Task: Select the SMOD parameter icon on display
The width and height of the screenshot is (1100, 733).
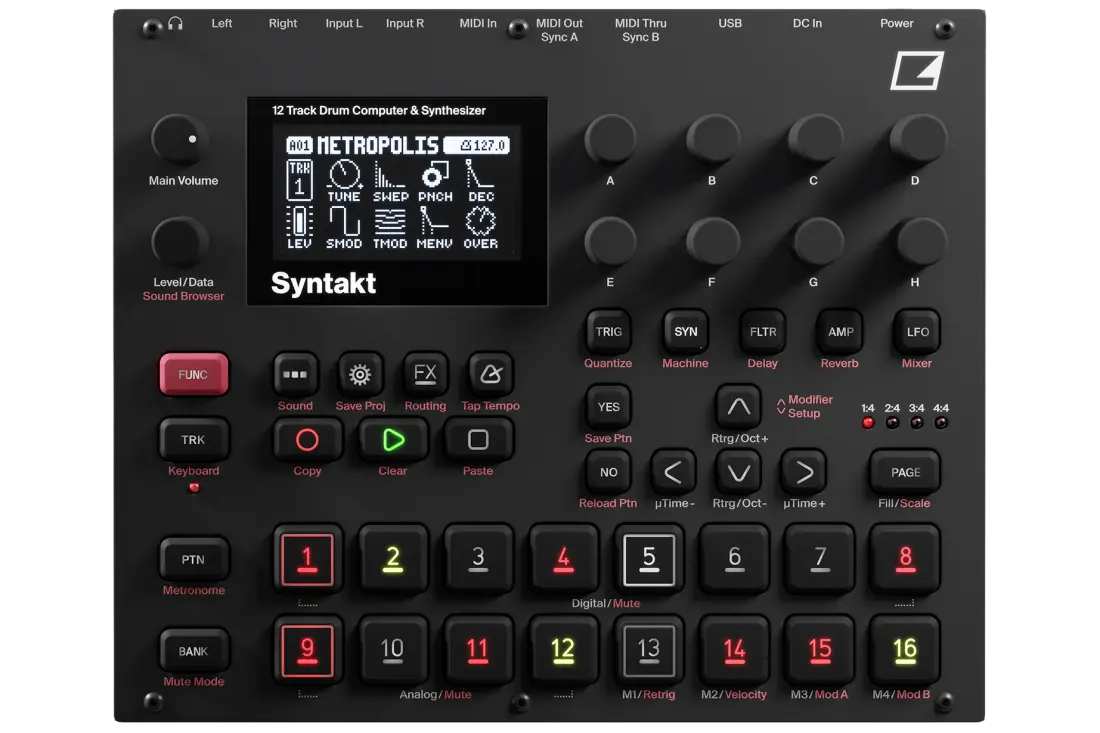Action: pos(344,227)
